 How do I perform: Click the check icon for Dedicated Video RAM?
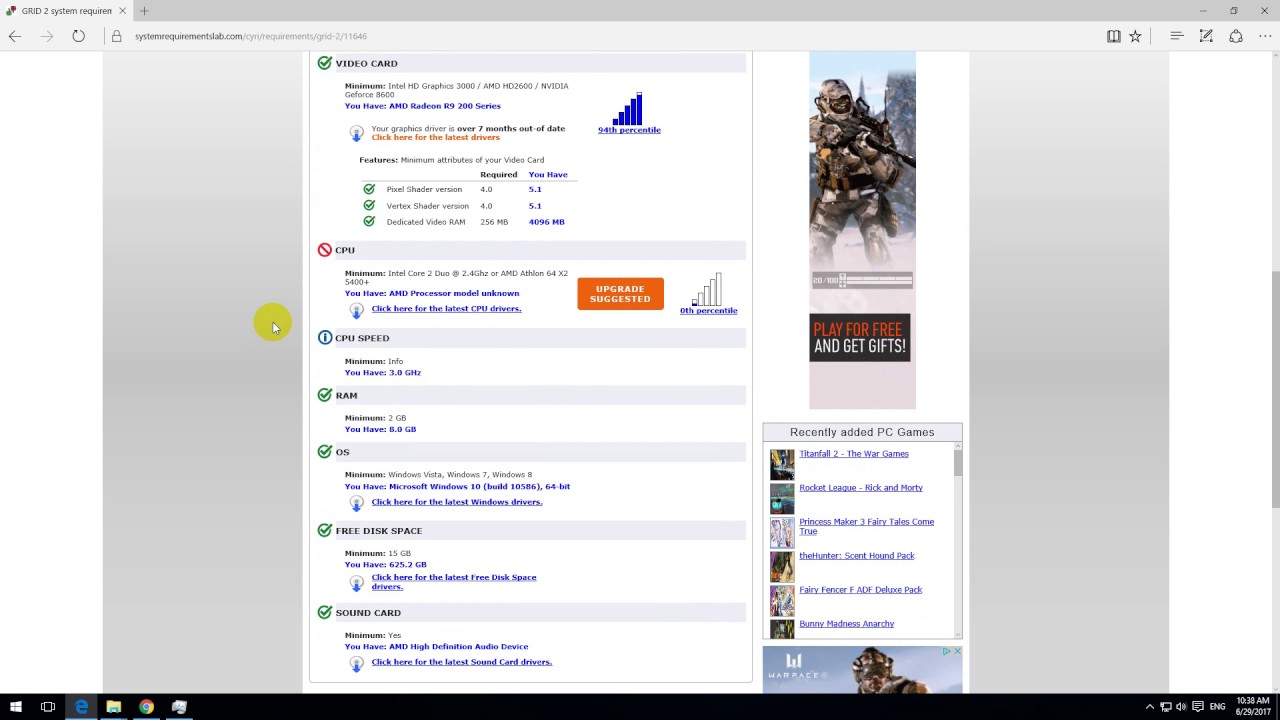369,221
